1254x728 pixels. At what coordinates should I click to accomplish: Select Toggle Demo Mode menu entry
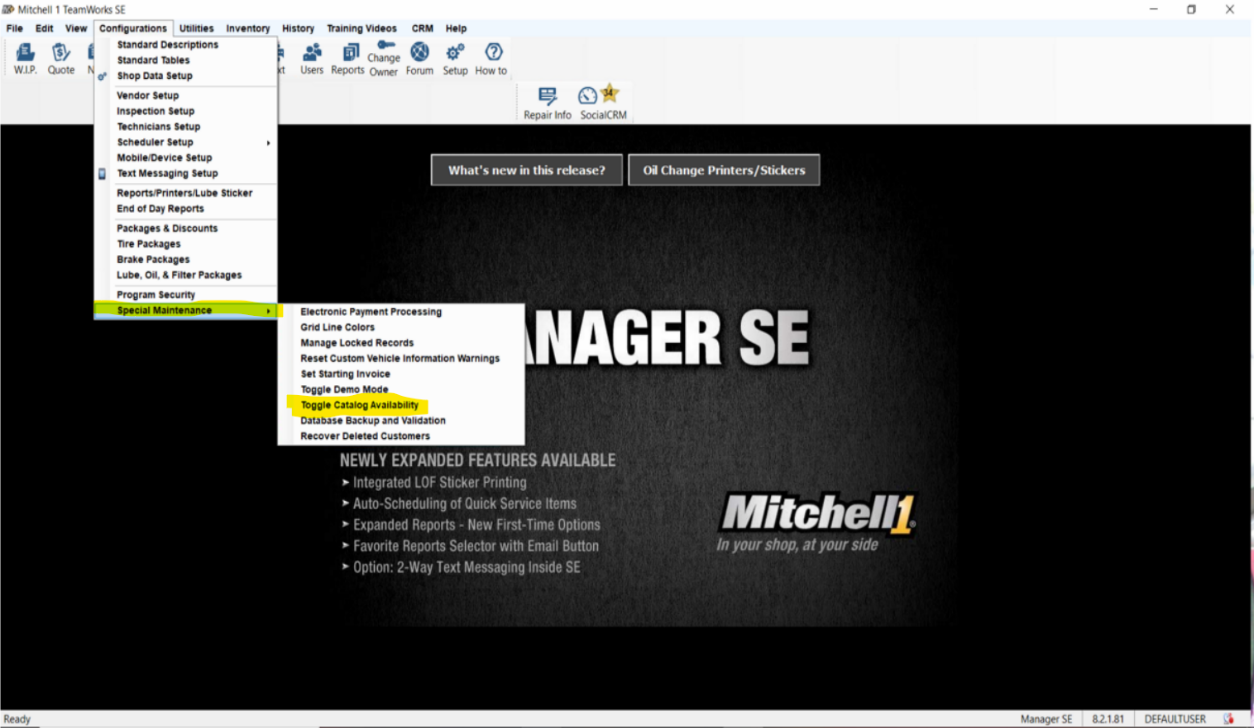click(344, 389)
